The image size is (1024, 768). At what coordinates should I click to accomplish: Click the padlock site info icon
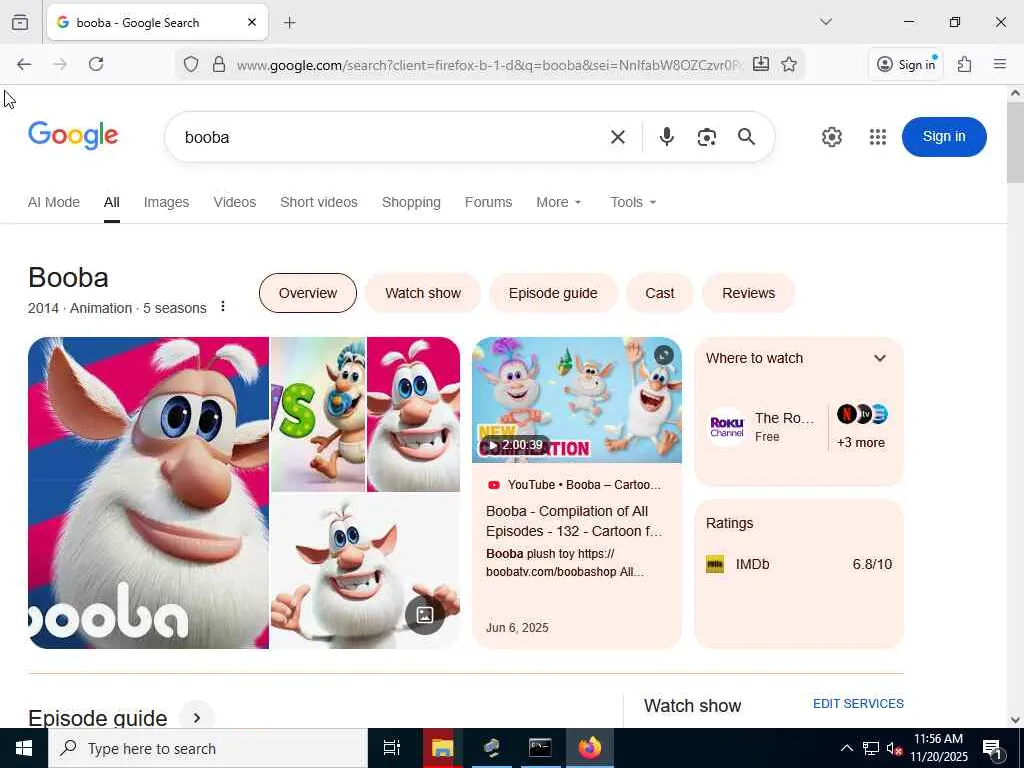click(219, 64)
